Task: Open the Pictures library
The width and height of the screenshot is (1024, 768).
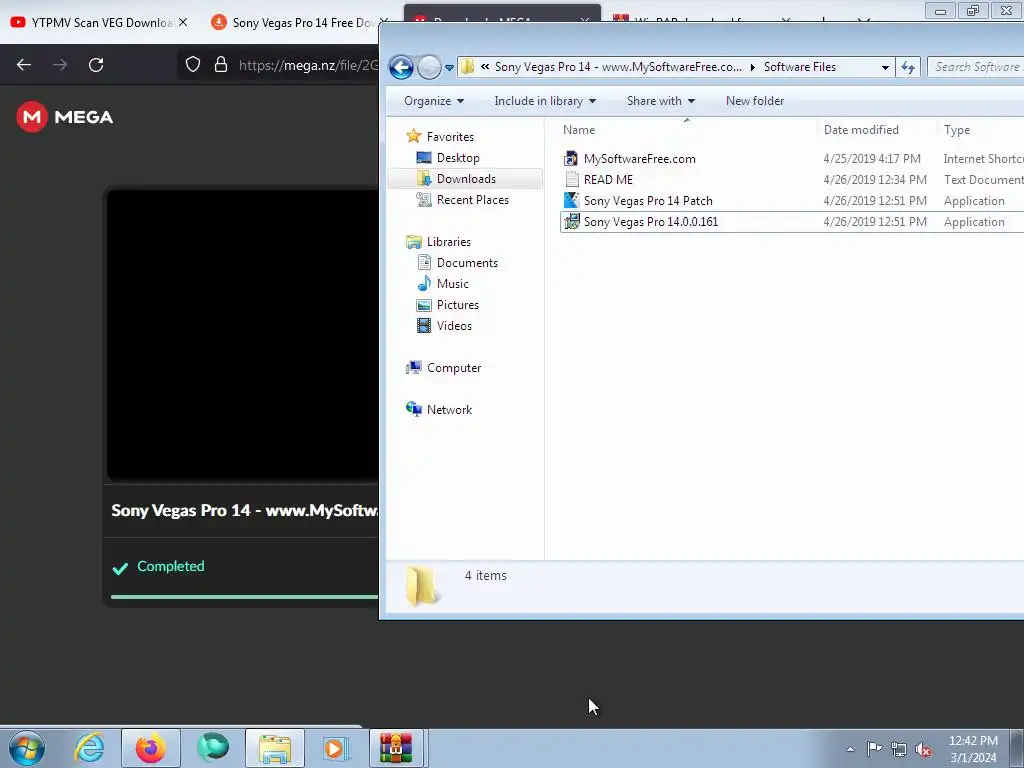Action: pos(457,304)
